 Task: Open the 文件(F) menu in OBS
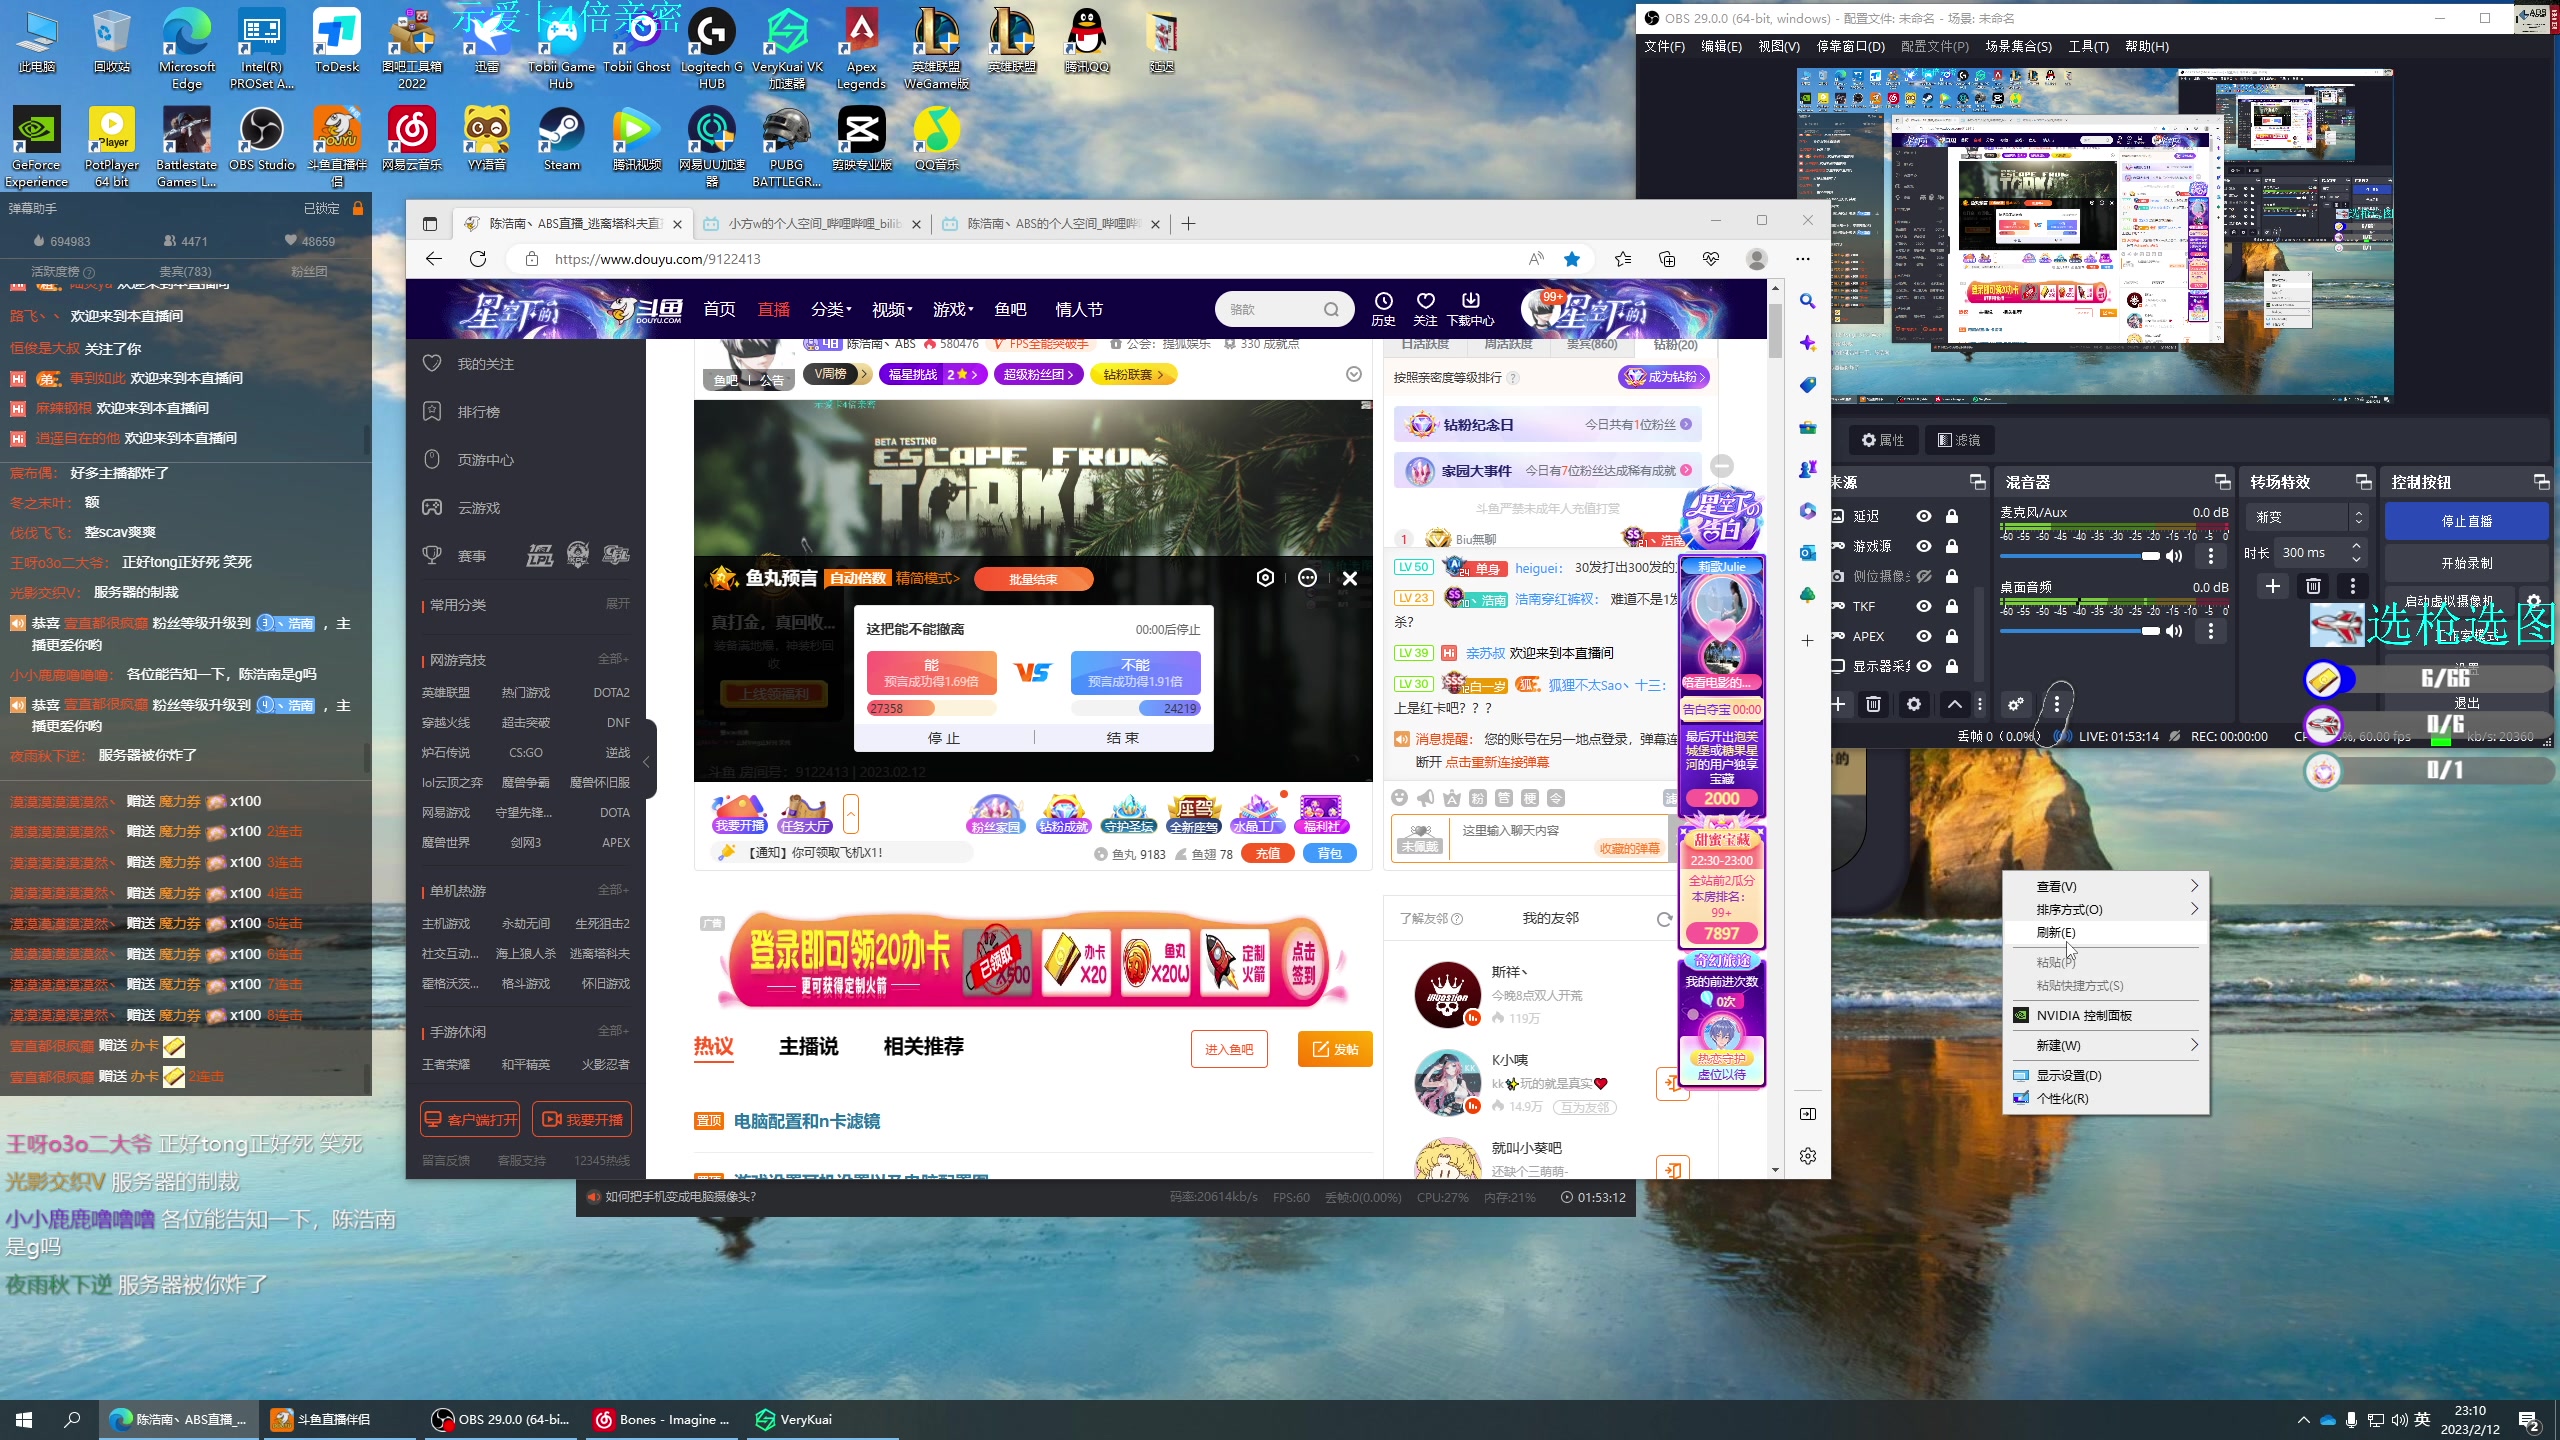coord(1664,46)
